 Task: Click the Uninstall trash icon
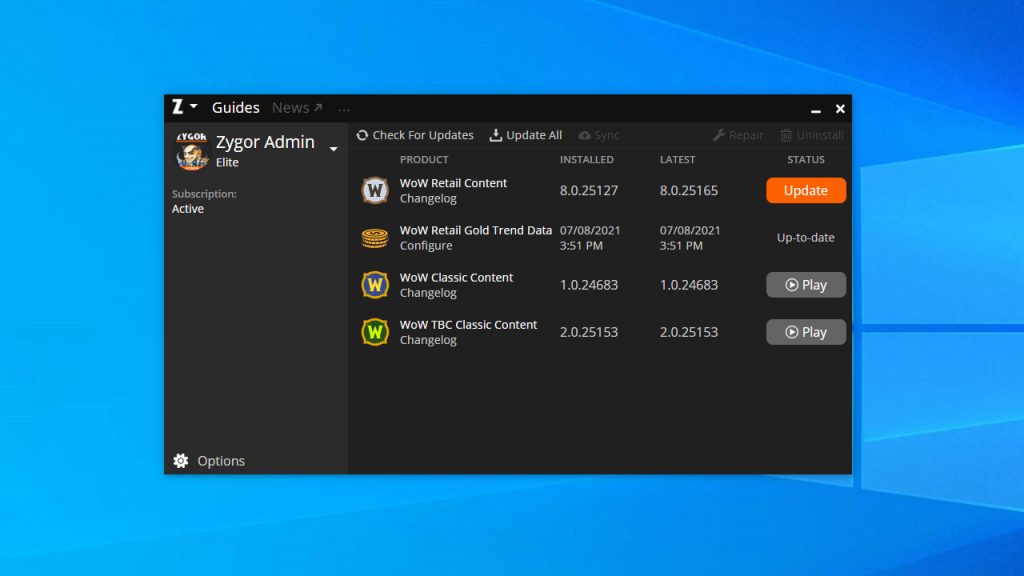coord(786,135)
